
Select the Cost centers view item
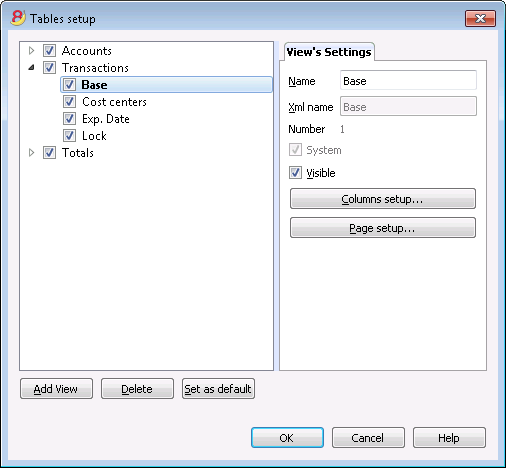114,102
